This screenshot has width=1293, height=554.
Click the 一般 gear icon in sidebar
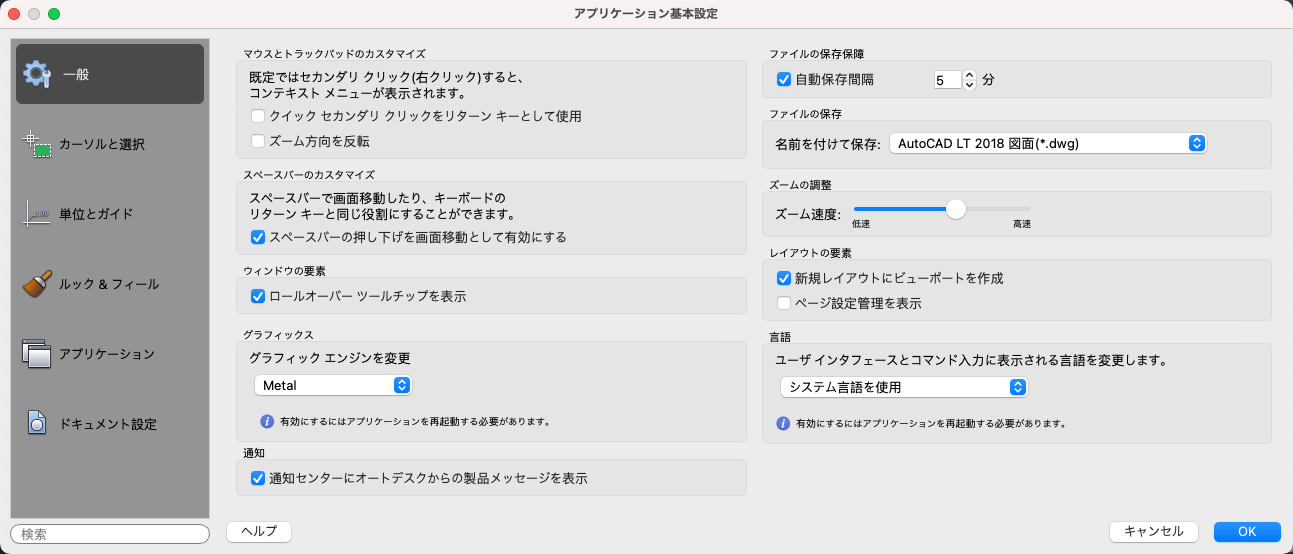(x=38, y=74)
